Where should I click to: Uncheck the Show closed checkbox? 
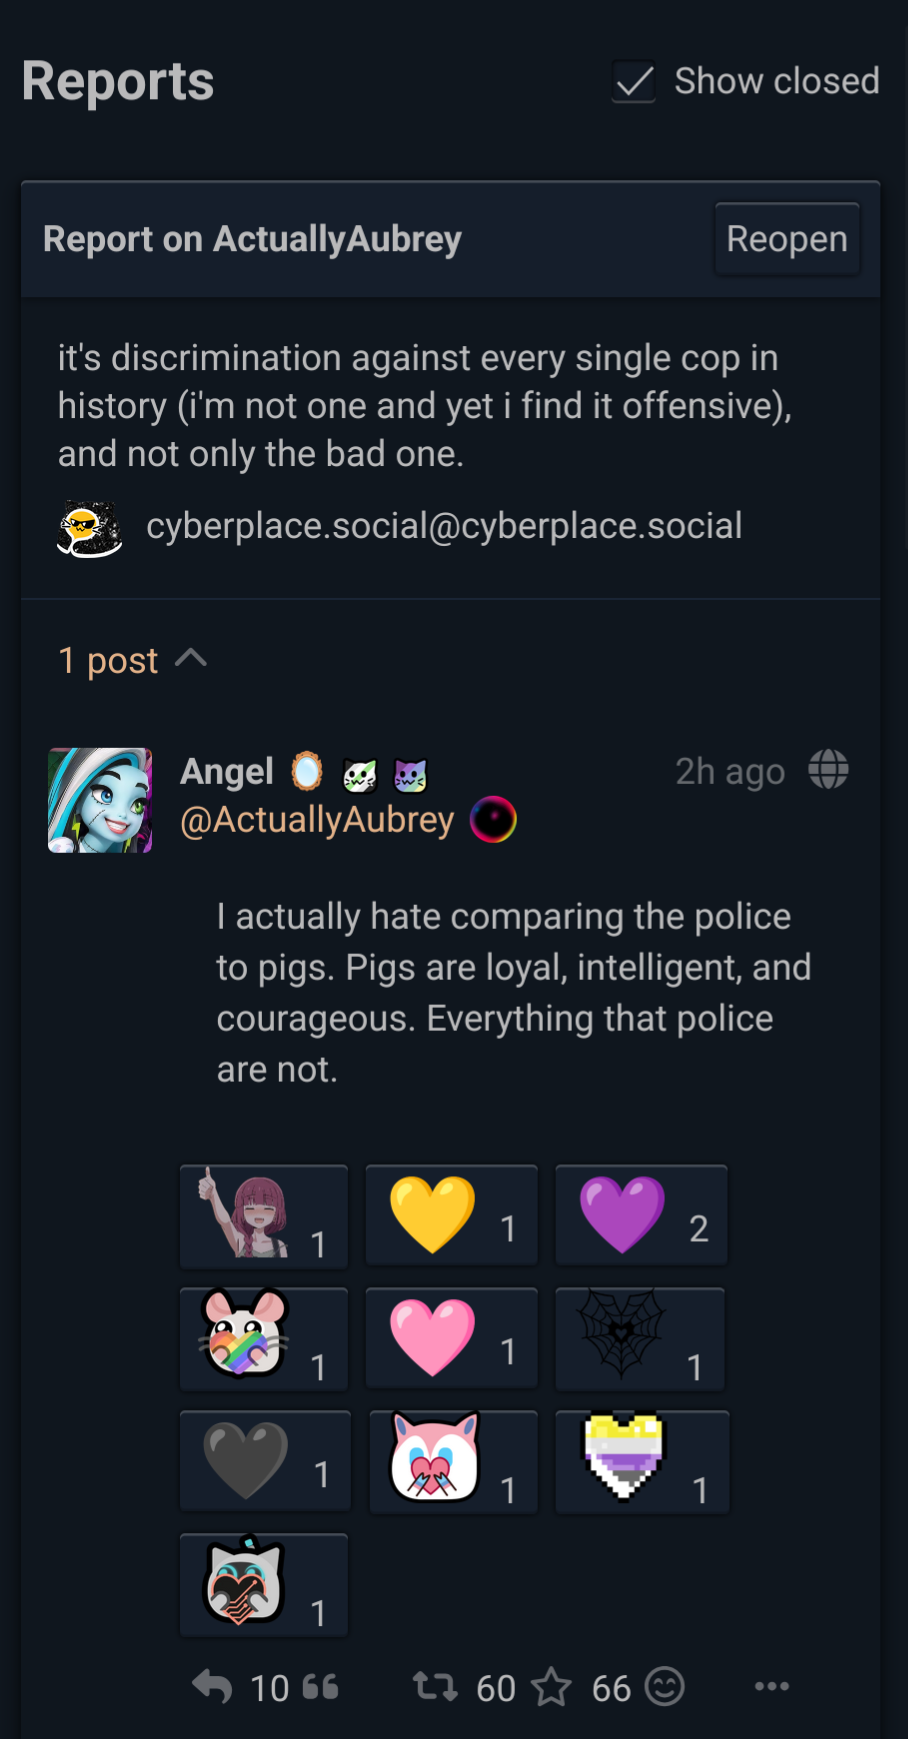(x=634, y=81)
